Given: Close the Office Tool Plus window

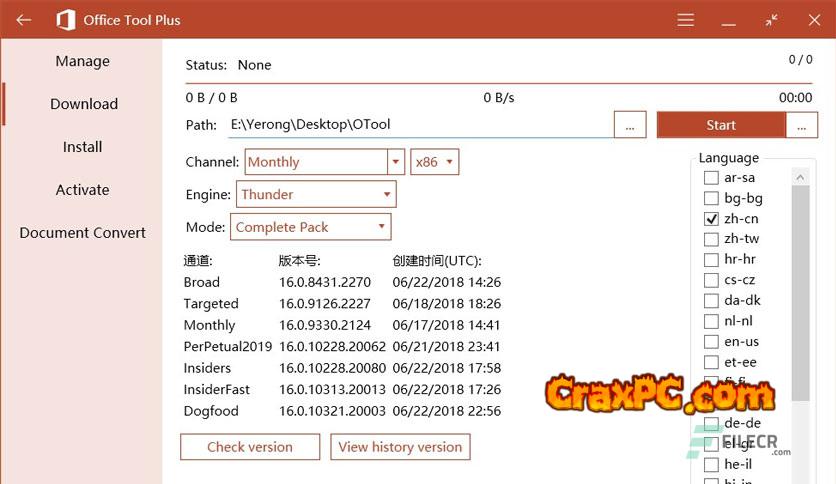Looking at the screenshot, I should pos(814,20).
